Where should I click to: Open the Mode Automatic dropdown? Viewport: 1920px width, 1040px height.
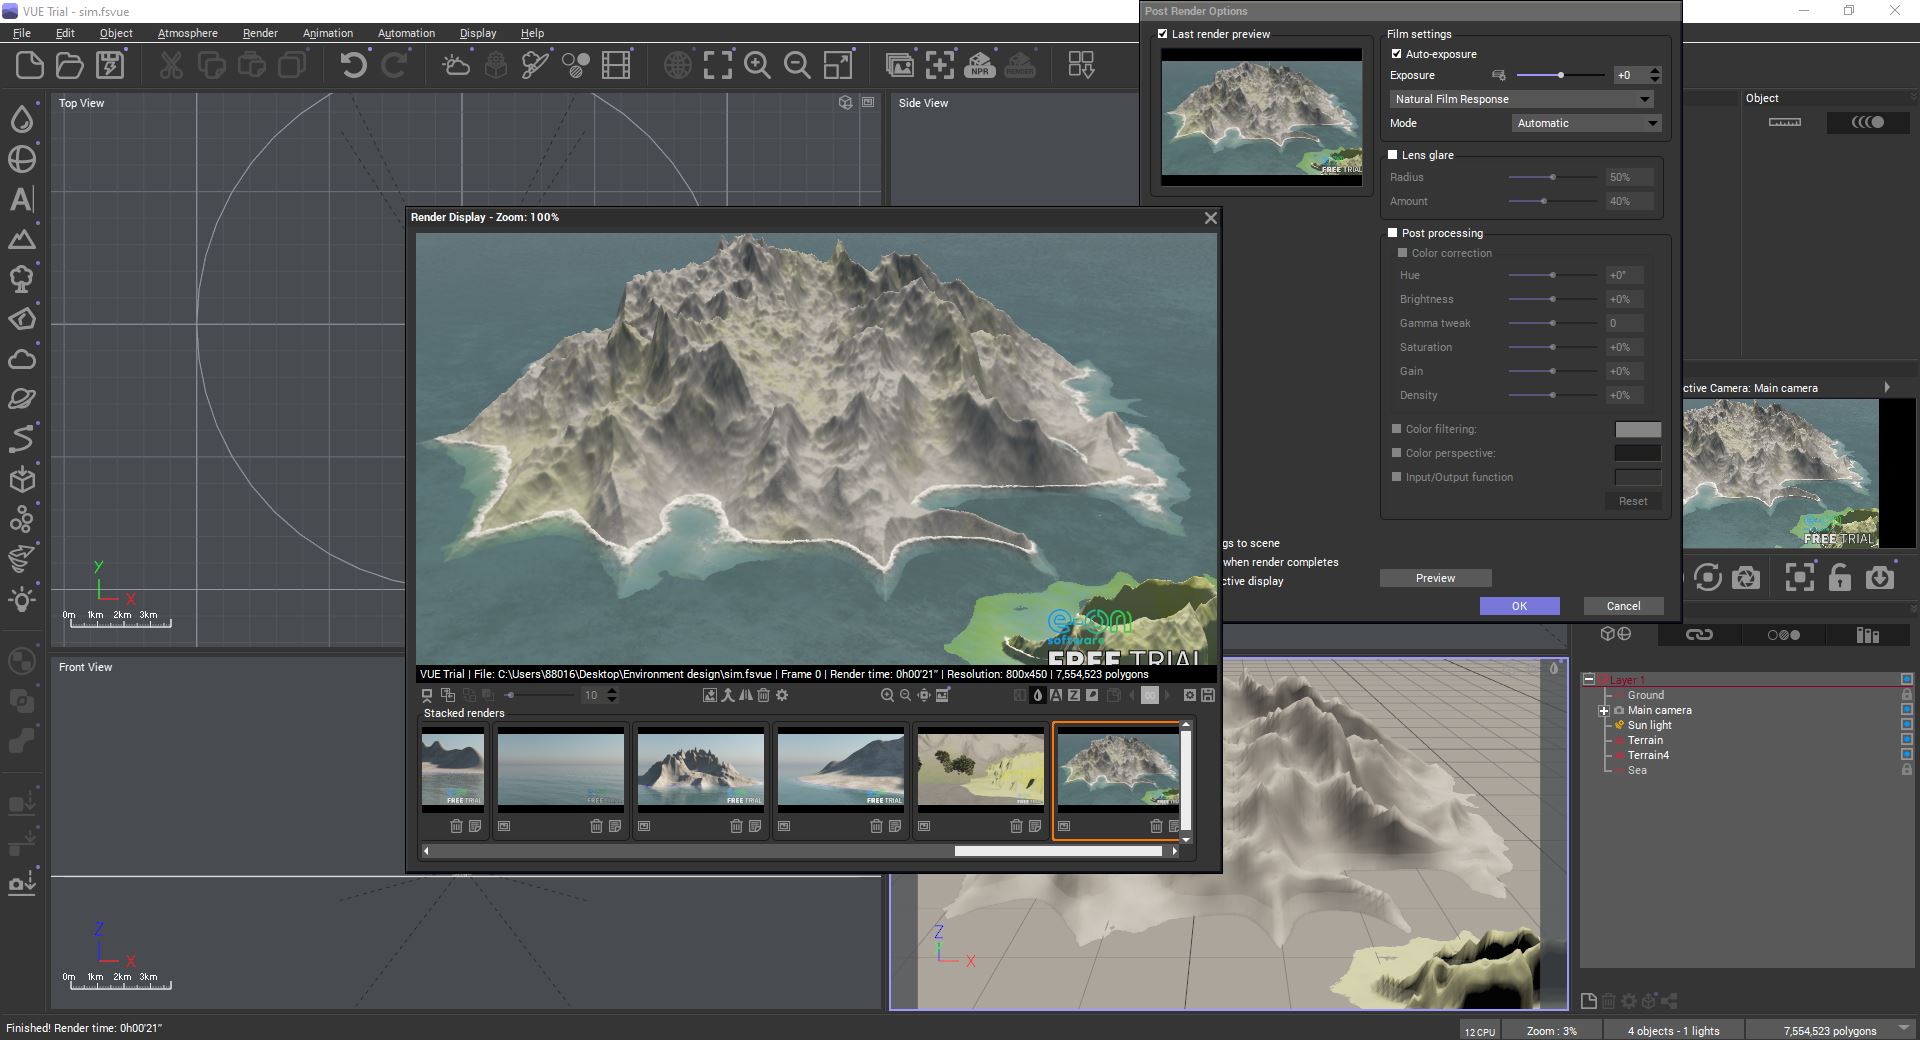pyautogui.click(x=1586, y=123)
